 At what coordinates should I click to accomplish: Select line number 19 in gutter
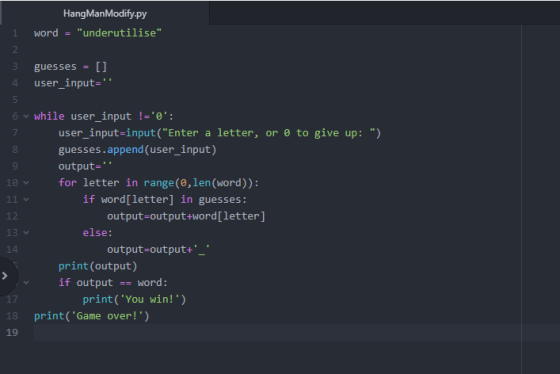(12, 333)
